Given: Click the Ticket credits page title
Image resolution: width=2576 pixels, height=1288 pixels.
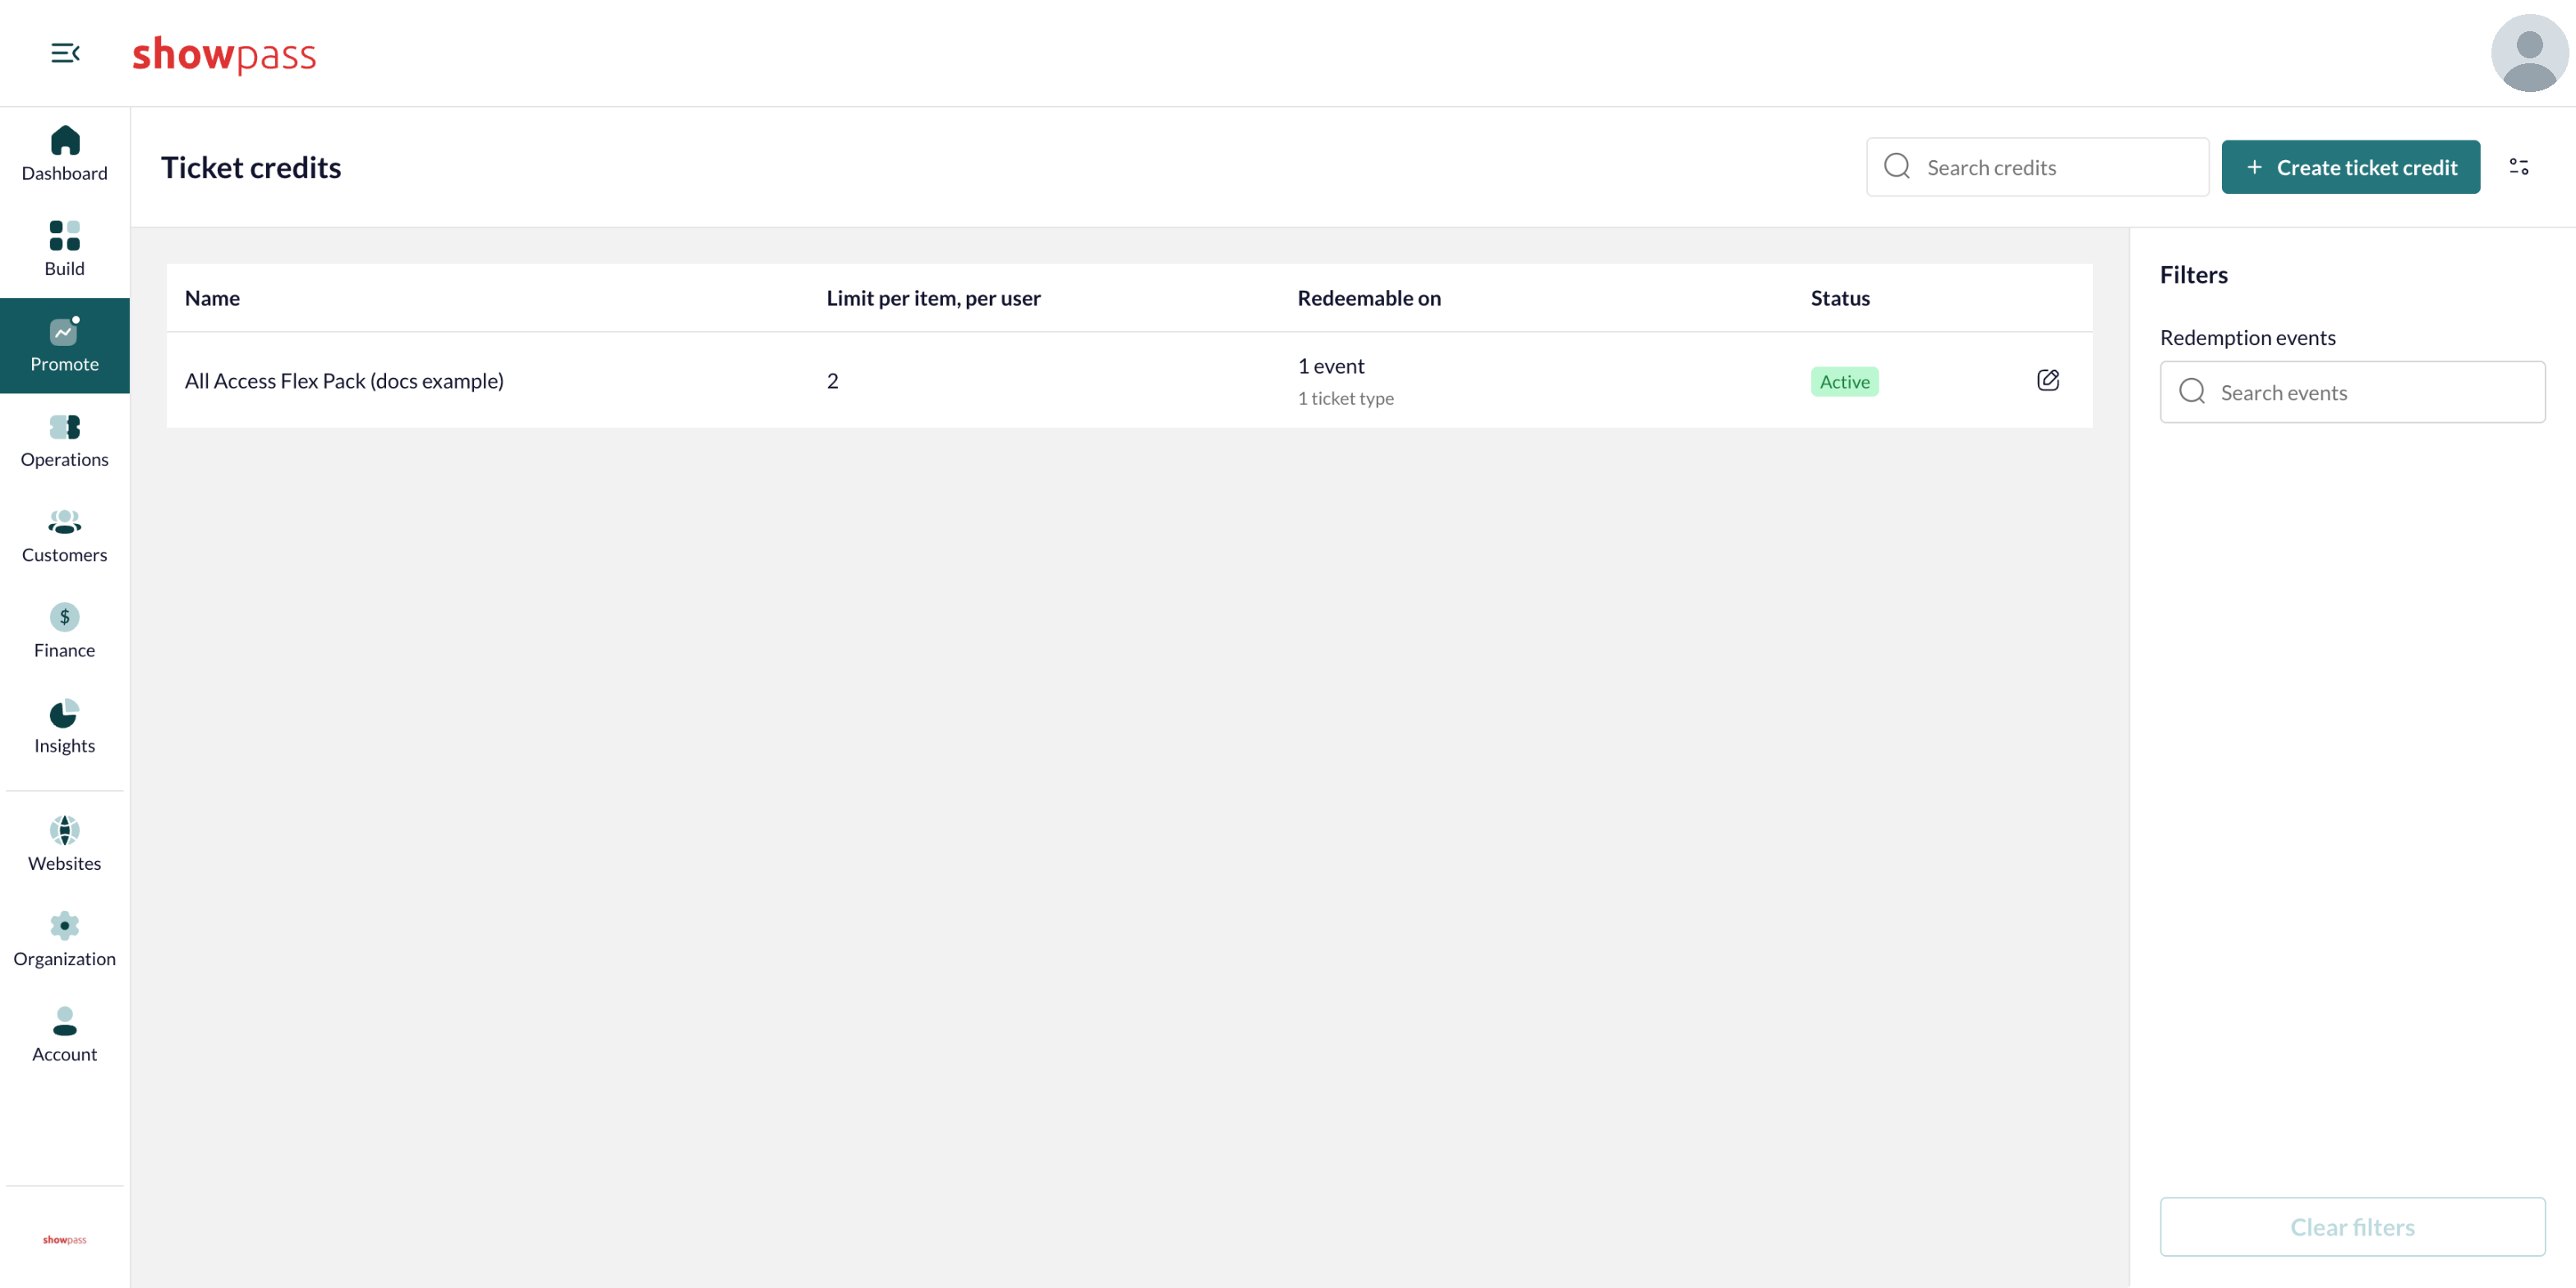Looking at the screenshot, I should click(251, 167).
